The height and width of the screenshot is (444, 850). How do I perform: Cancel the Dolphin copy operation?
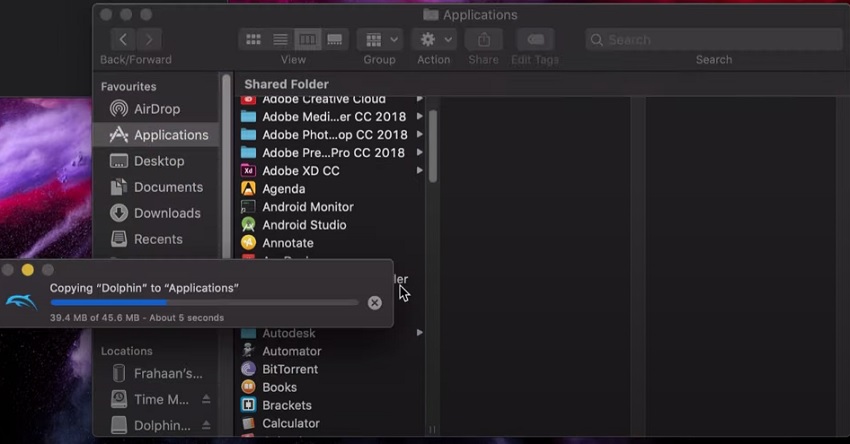pyautogui.click(x=374, y=303)
